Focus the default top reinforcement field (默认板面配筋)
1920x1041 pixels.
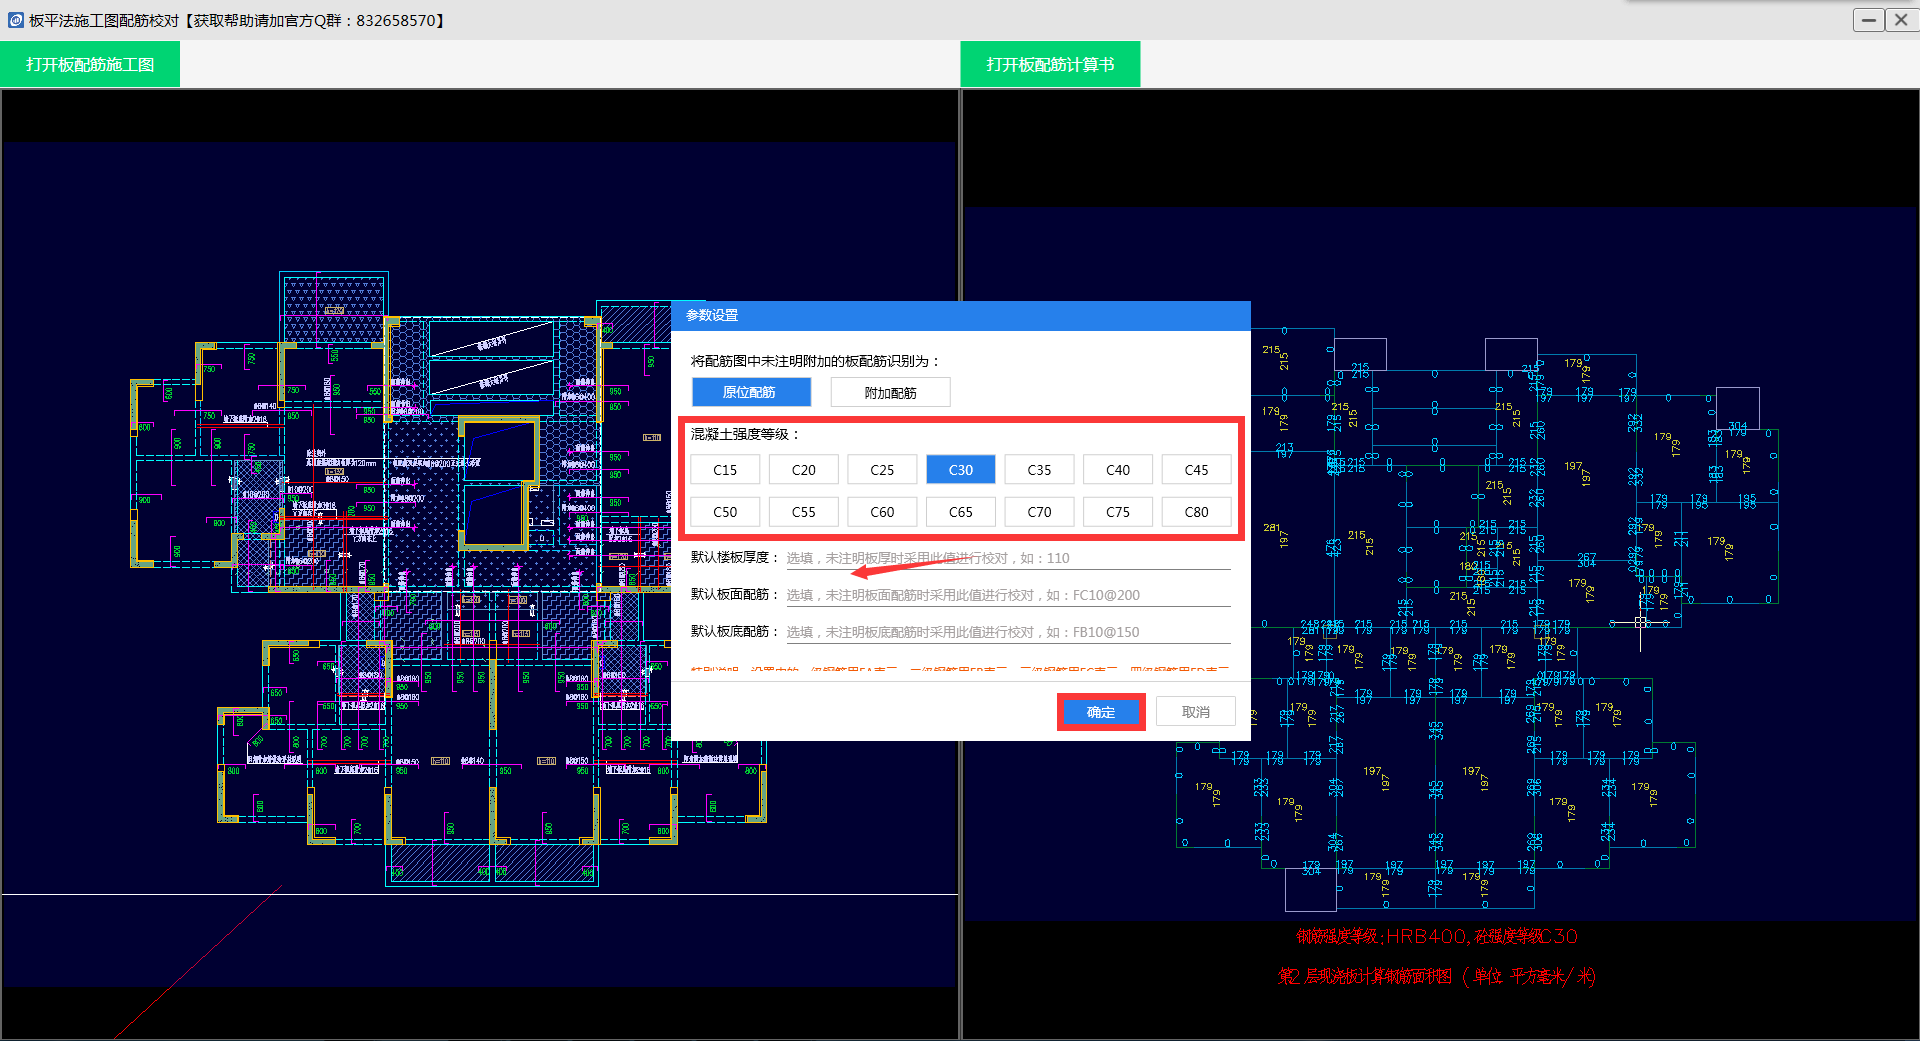tap(1007, 595)
